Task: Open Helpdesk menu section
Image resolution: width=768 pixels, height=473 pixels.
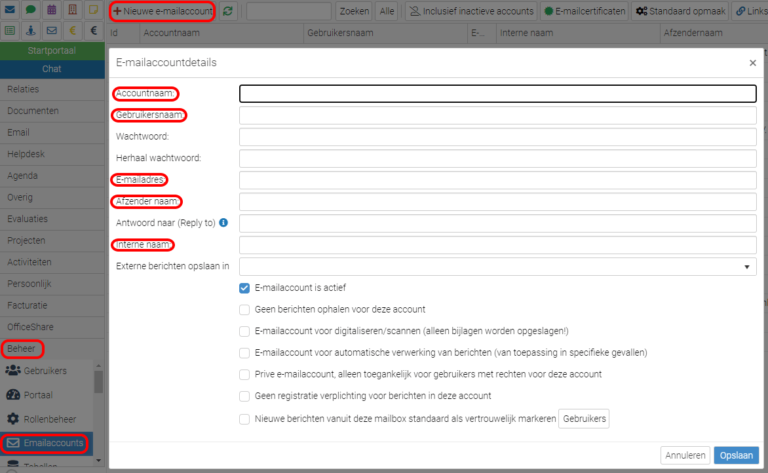Action: (x=52, y=154)
